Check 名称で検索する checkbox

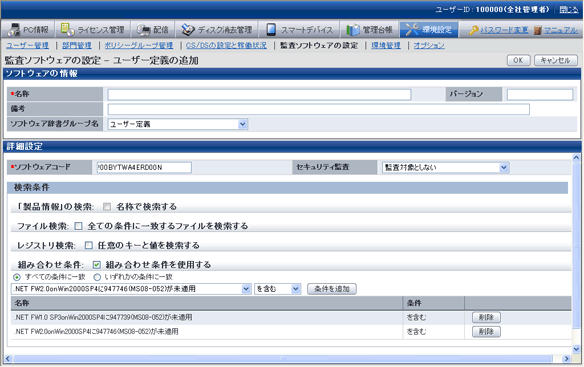tap(107, 207)
